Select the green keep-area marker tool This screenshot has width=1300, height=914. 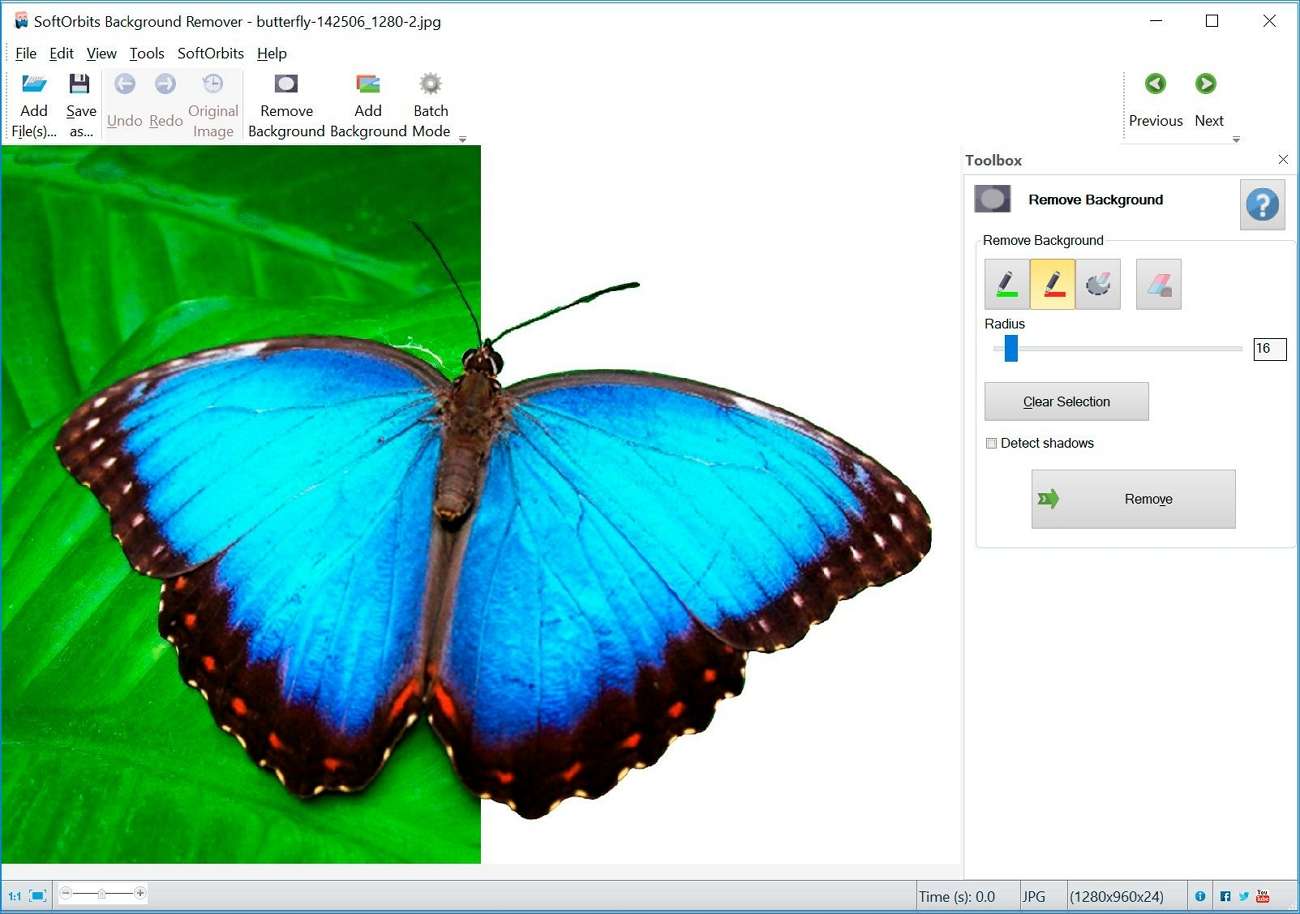[x=1006, y=283]
